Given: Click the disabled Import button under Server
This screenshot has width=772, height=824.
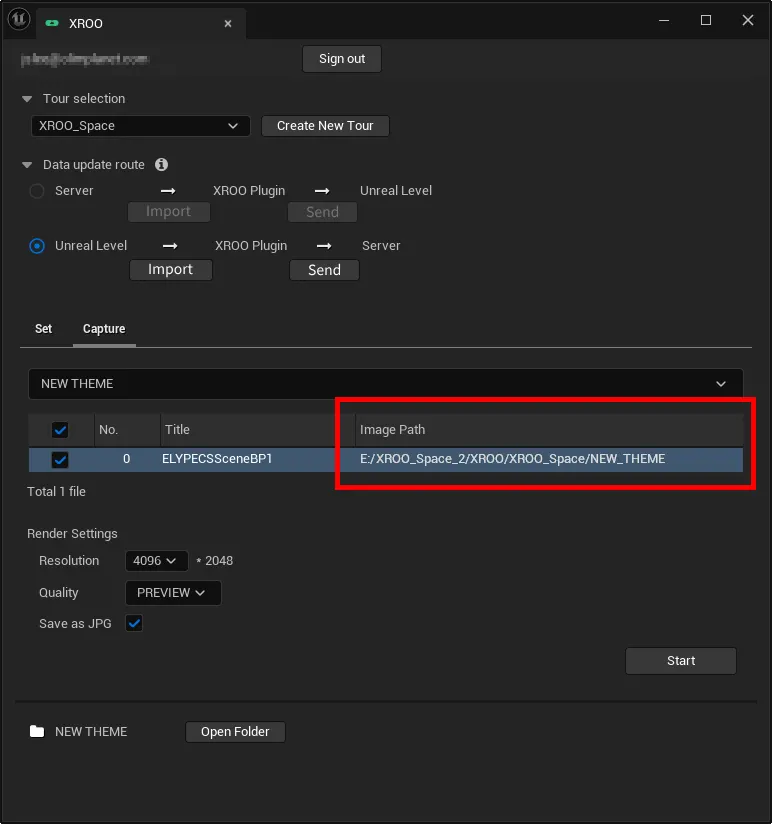Looking at the screenshot, I should click(x=169, y=212).
